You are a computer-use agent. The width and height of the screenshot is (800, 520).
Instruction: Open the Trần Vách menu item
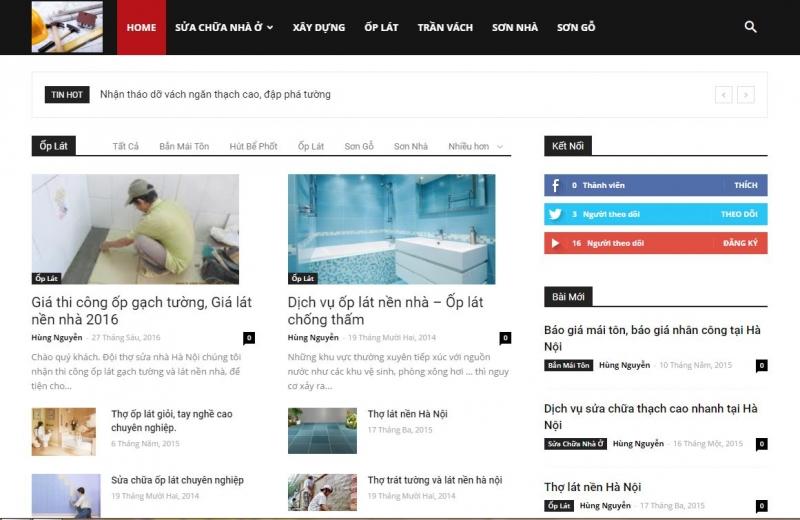coord(445,27)
